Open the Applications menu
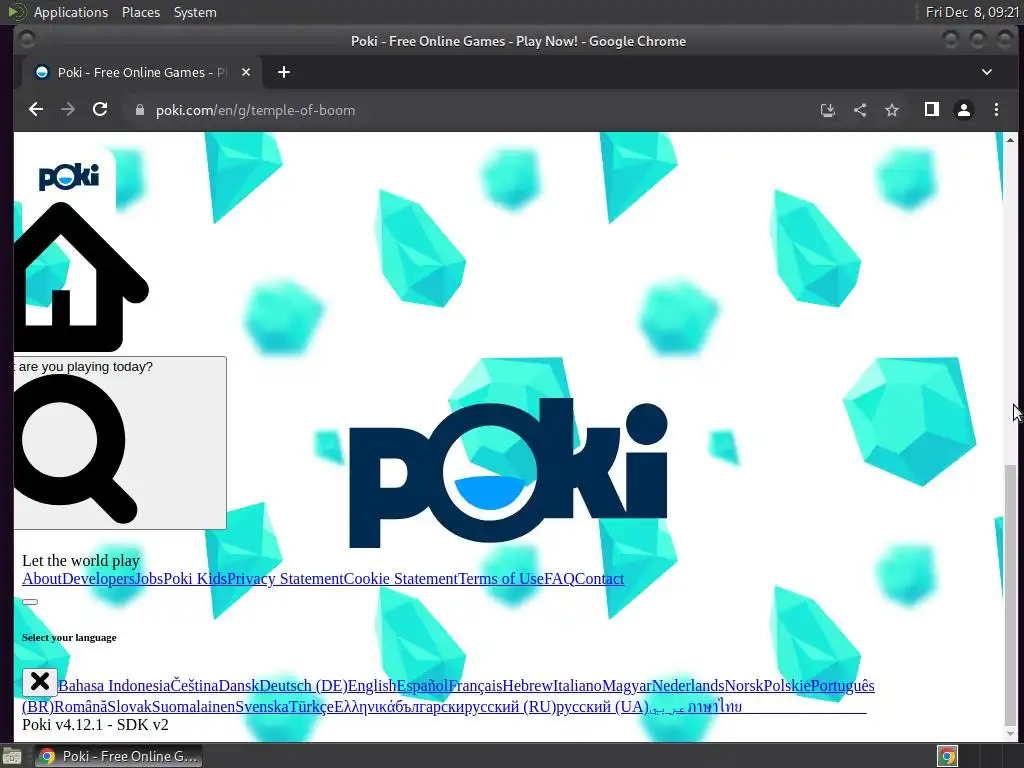Screen dimensions: 1024x768 [71, 12]
